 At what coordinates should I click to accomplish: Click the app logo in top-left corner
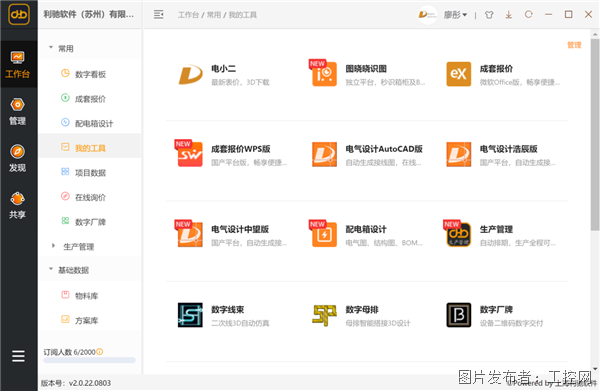(19, 15)
